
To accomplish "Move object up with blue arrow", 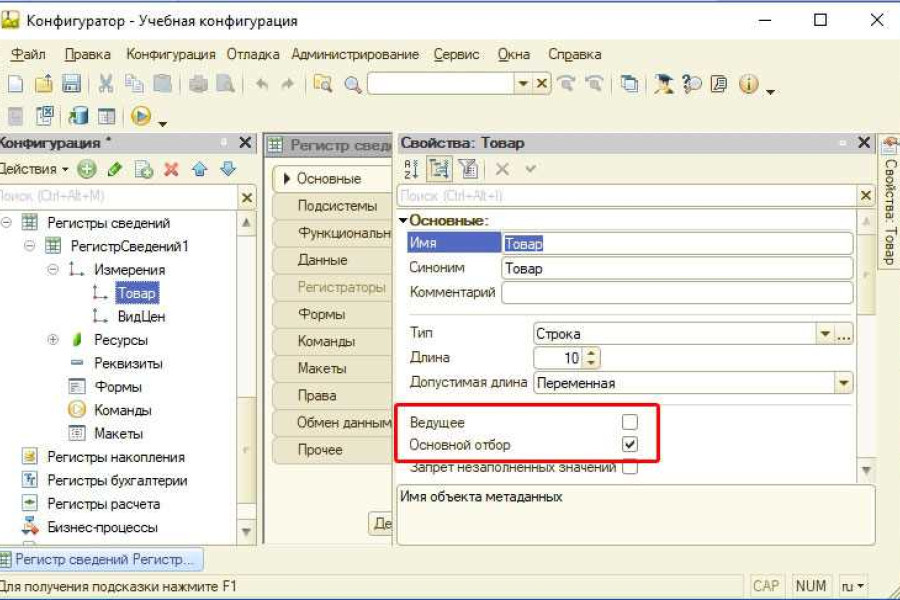I will click(x=199, y=169).
